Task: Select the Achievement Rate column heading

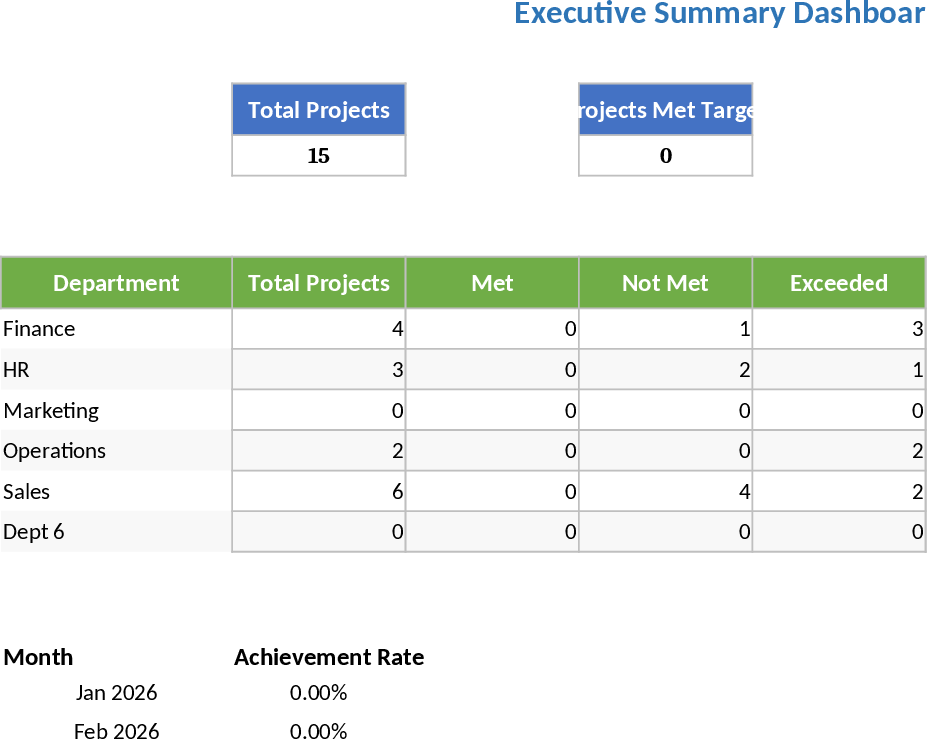Action: [x=328, y=657]
